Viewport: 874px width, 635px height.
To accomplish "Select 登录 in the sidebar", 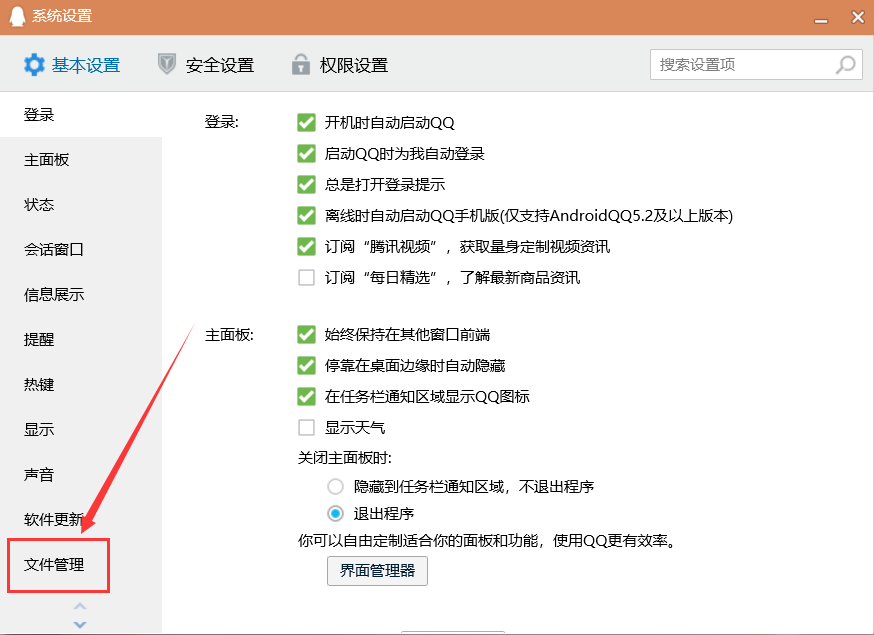I will tap(81, 114).
